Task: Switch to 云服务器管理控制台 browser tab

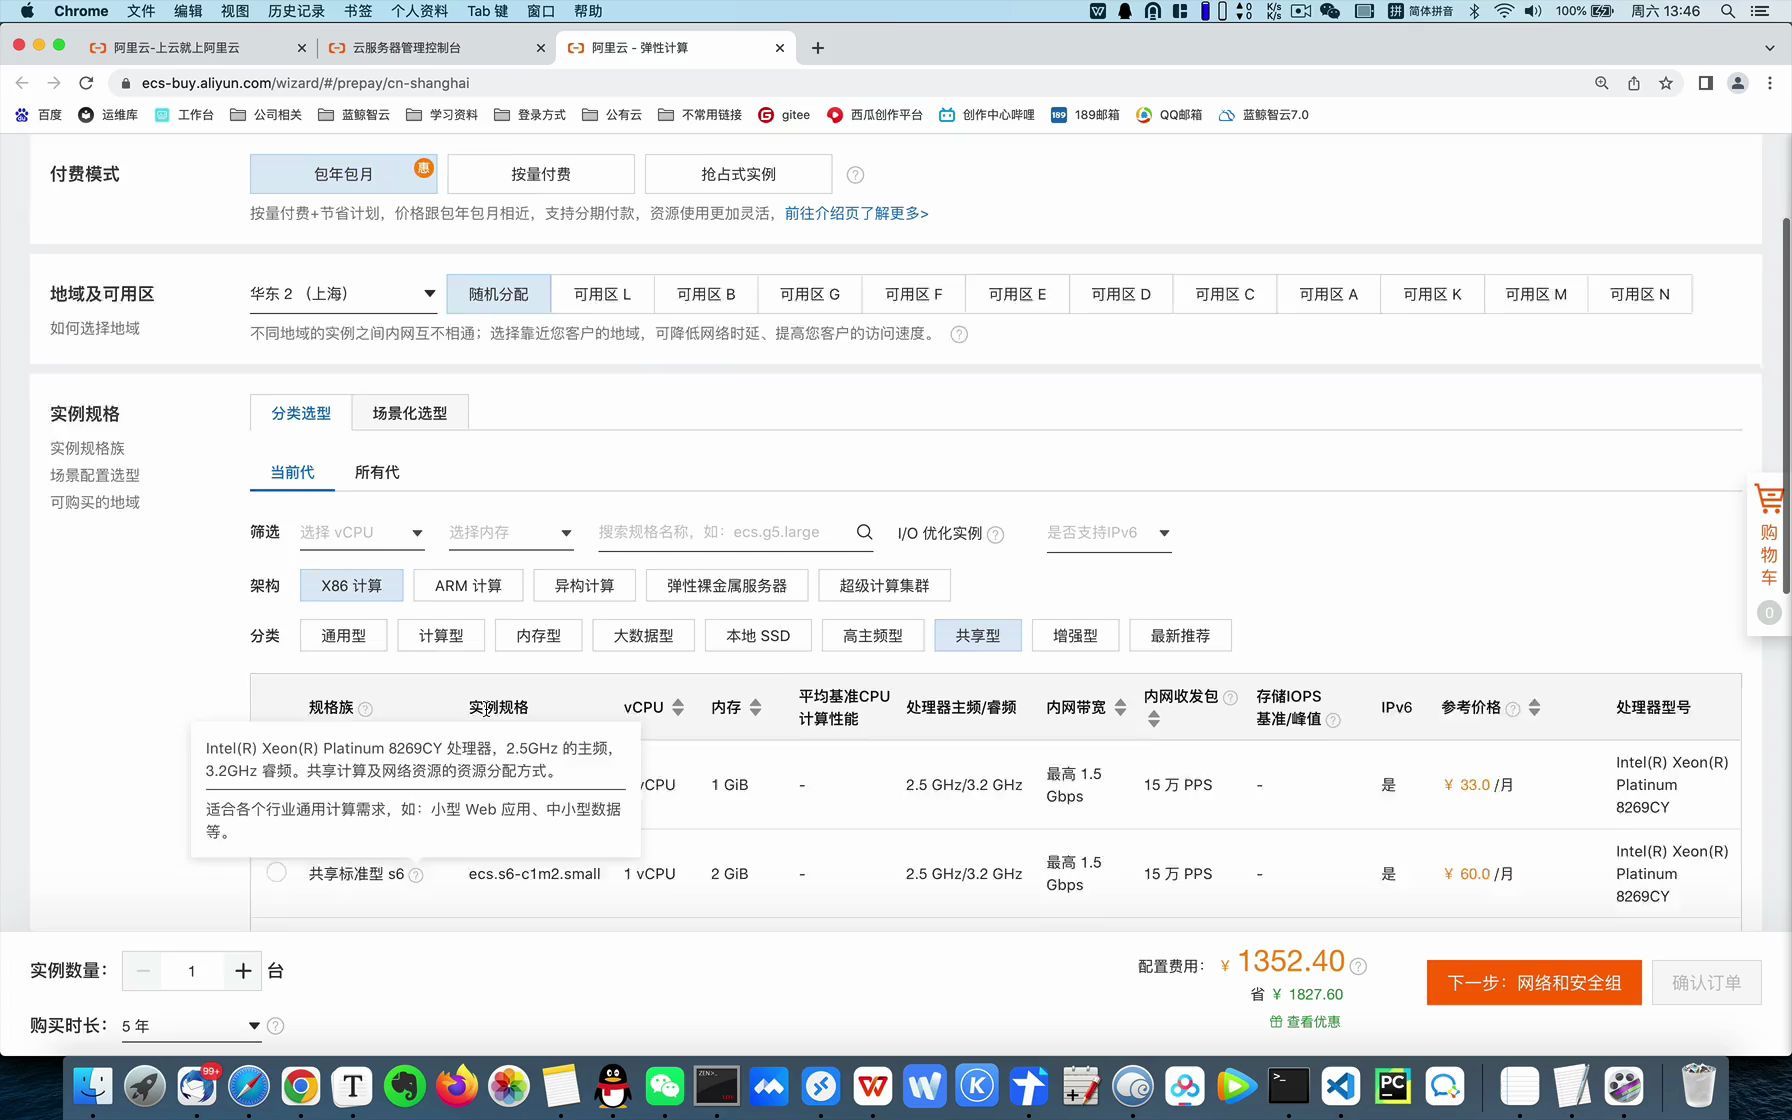Action: coord(437,48)
